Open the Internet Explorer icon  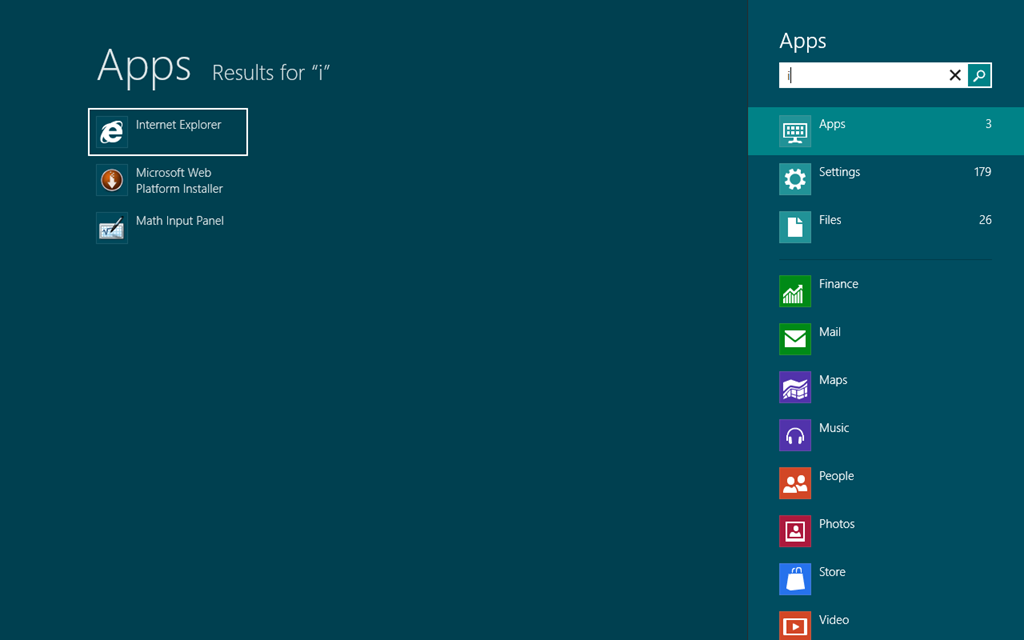112,132
